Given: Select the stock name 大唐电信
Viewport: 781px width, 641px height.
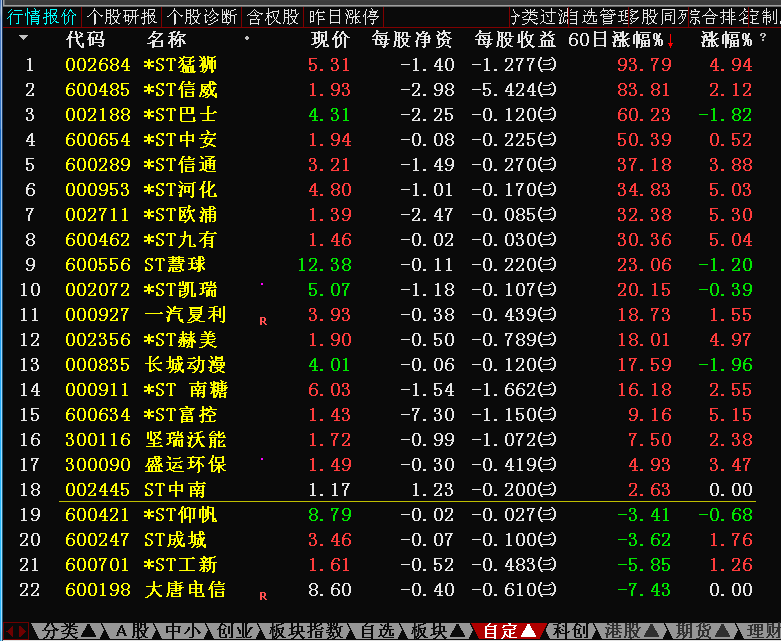Looking at the screenshot, I should tap(185, 590).
